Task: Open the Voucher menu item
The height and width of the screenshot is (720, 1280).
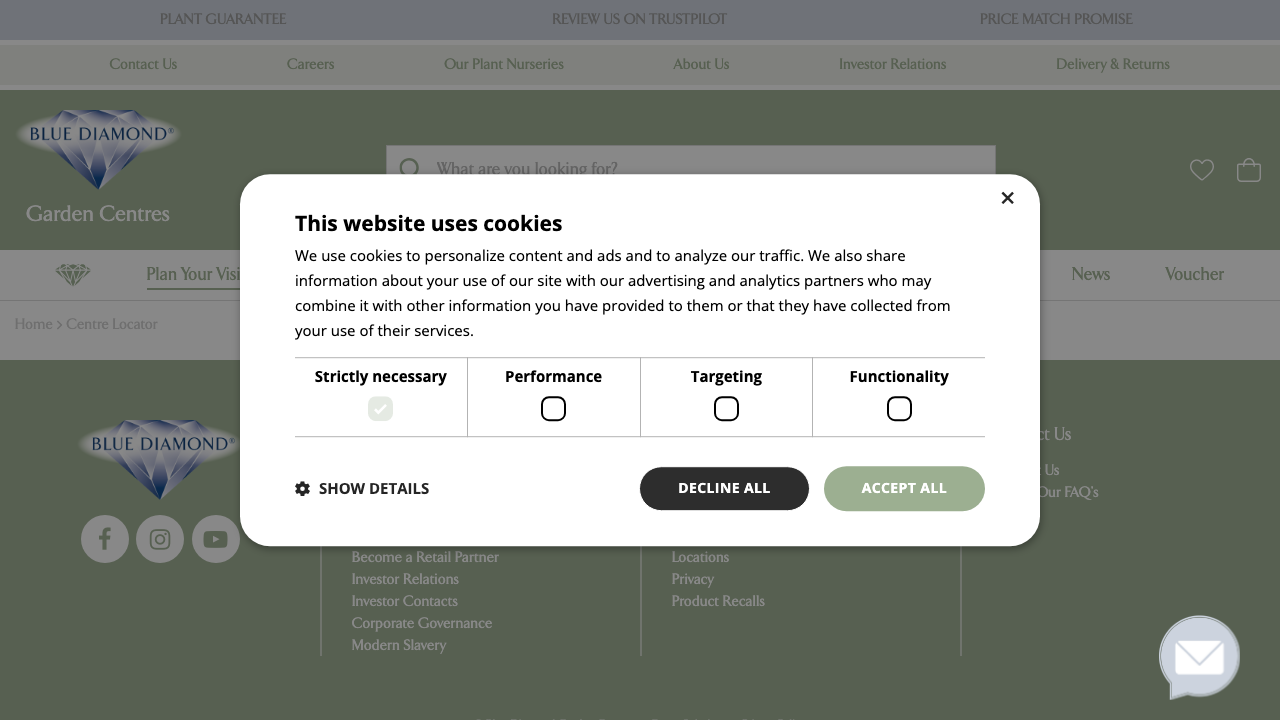Action: [1194, 274]
